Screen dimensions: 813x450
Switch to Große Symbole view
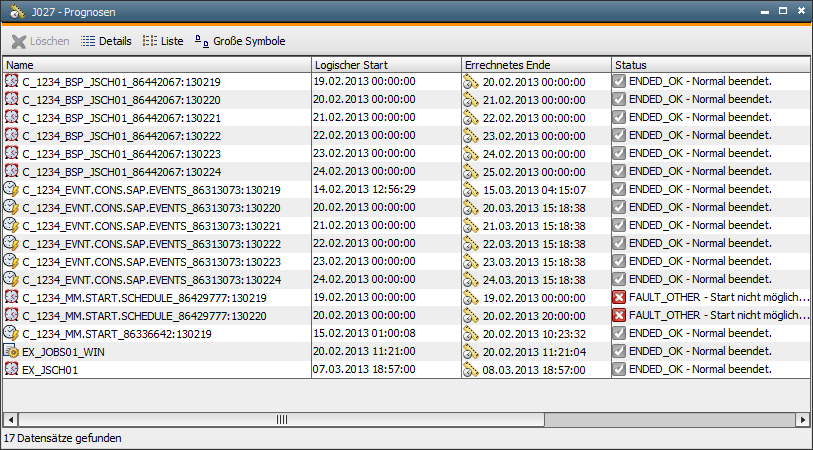(x=240, y=41)
